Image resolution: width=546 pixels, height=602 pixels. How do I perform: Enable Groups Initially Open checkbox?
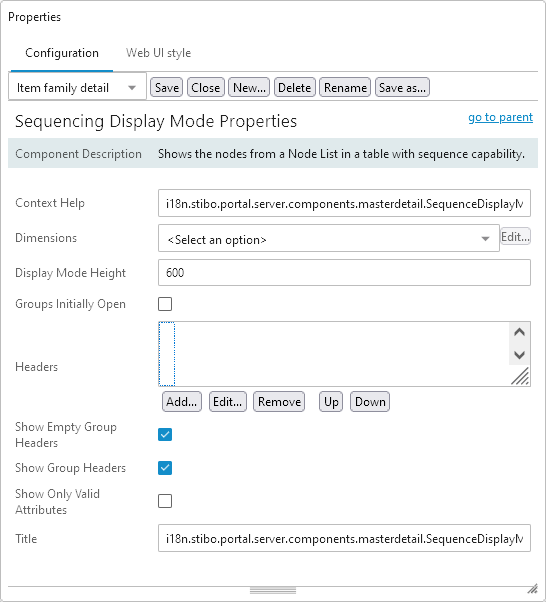tap(165, 304)
